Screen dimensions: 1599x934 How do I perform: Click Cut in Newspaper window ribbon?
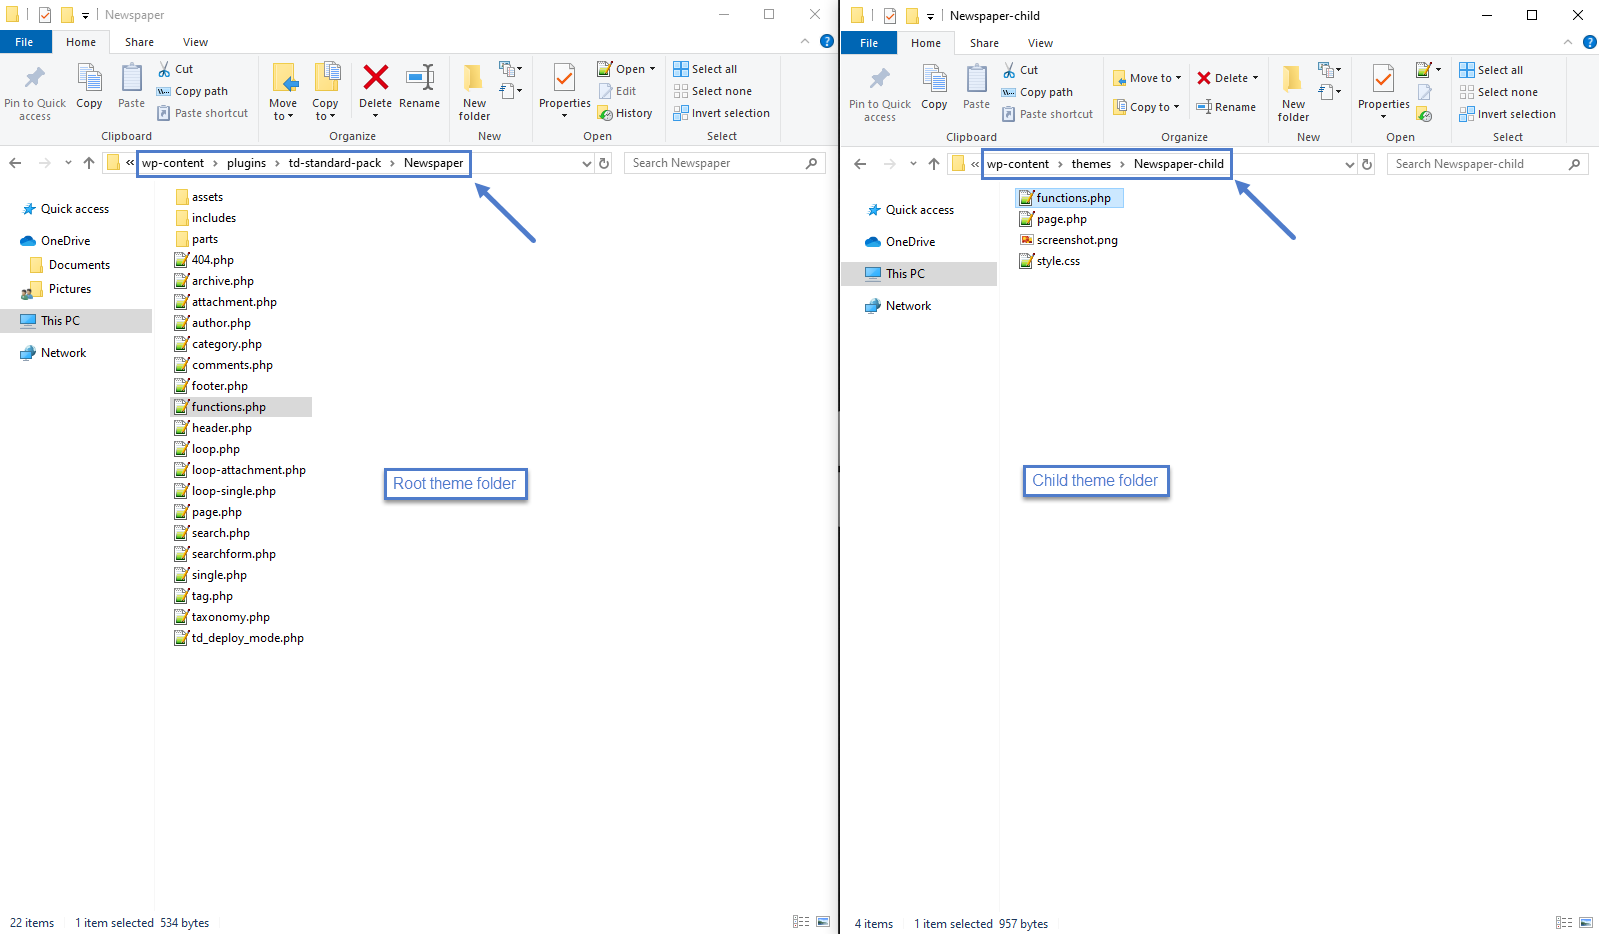click(x=176, y=69)
